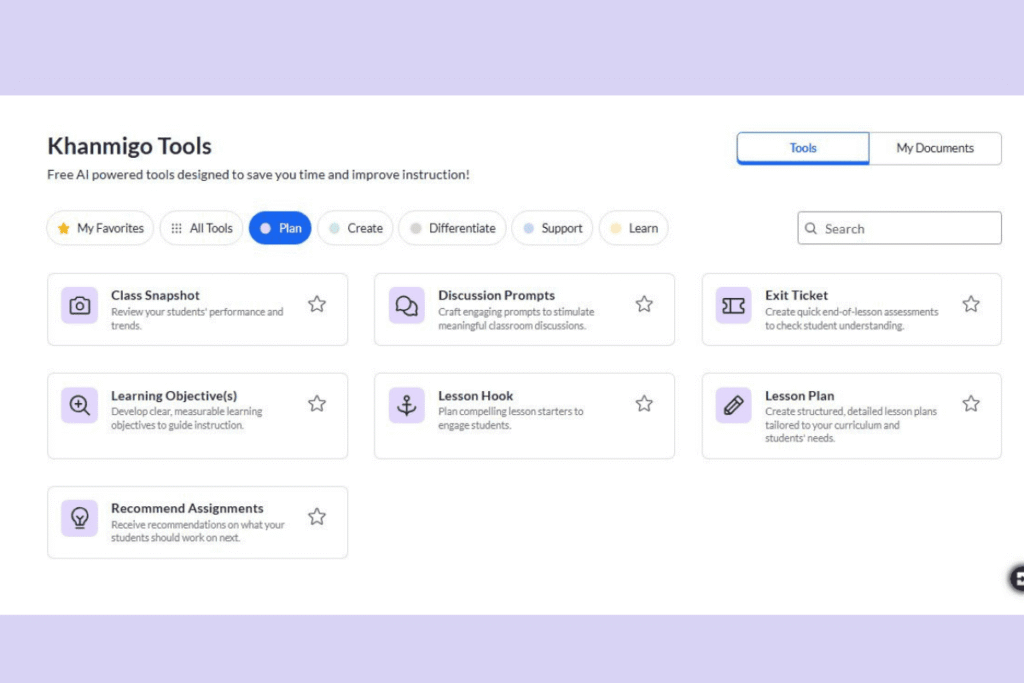Open the Recommend Assignments title
1024x683 pixels.
[187, 508]
